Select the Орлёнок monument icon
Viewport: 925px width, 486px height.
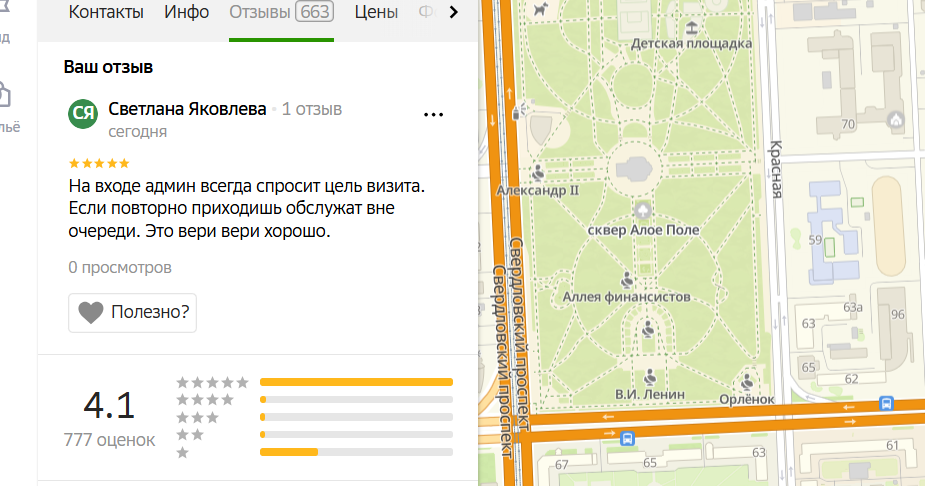pos(747,382)
